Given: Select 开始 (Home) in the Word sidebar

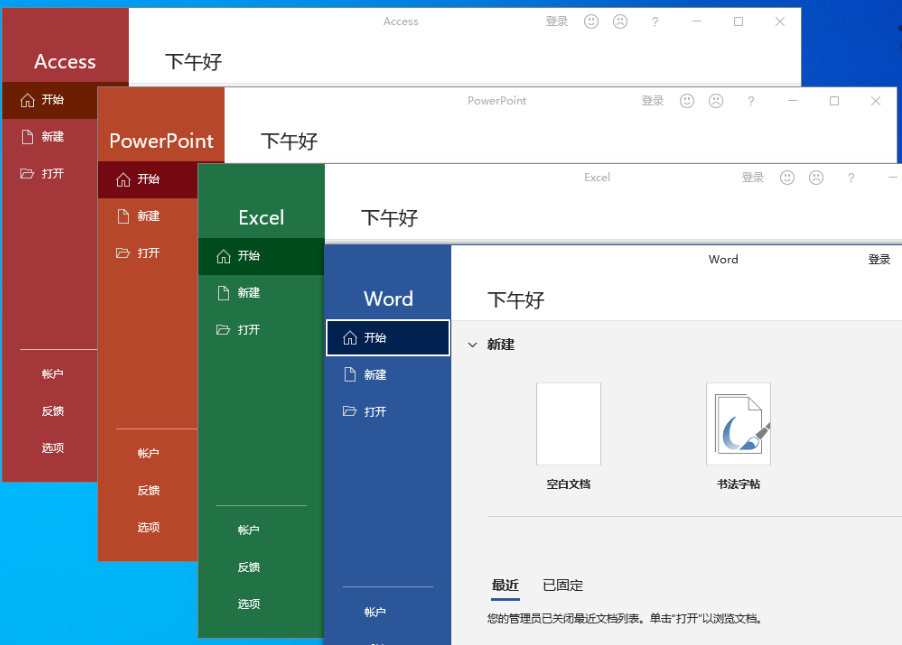Looking at the screenshot, I should (388, 338).
